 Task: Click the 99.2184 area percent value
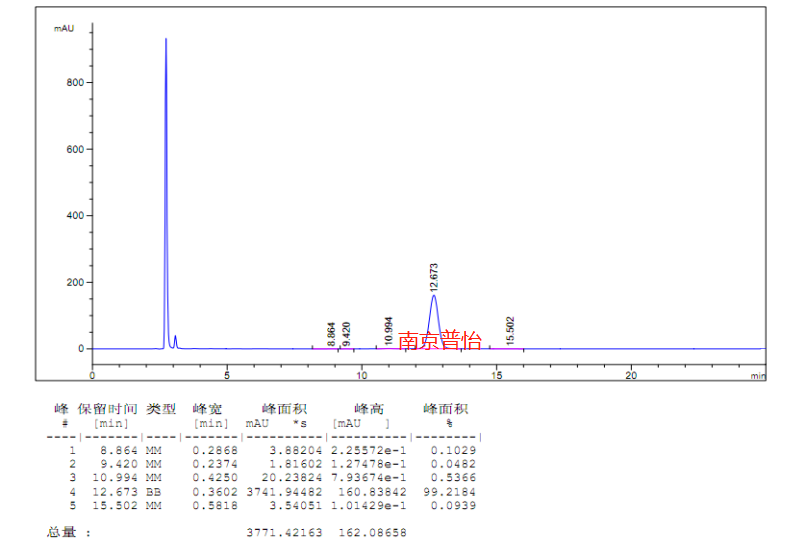coord(453,492)
